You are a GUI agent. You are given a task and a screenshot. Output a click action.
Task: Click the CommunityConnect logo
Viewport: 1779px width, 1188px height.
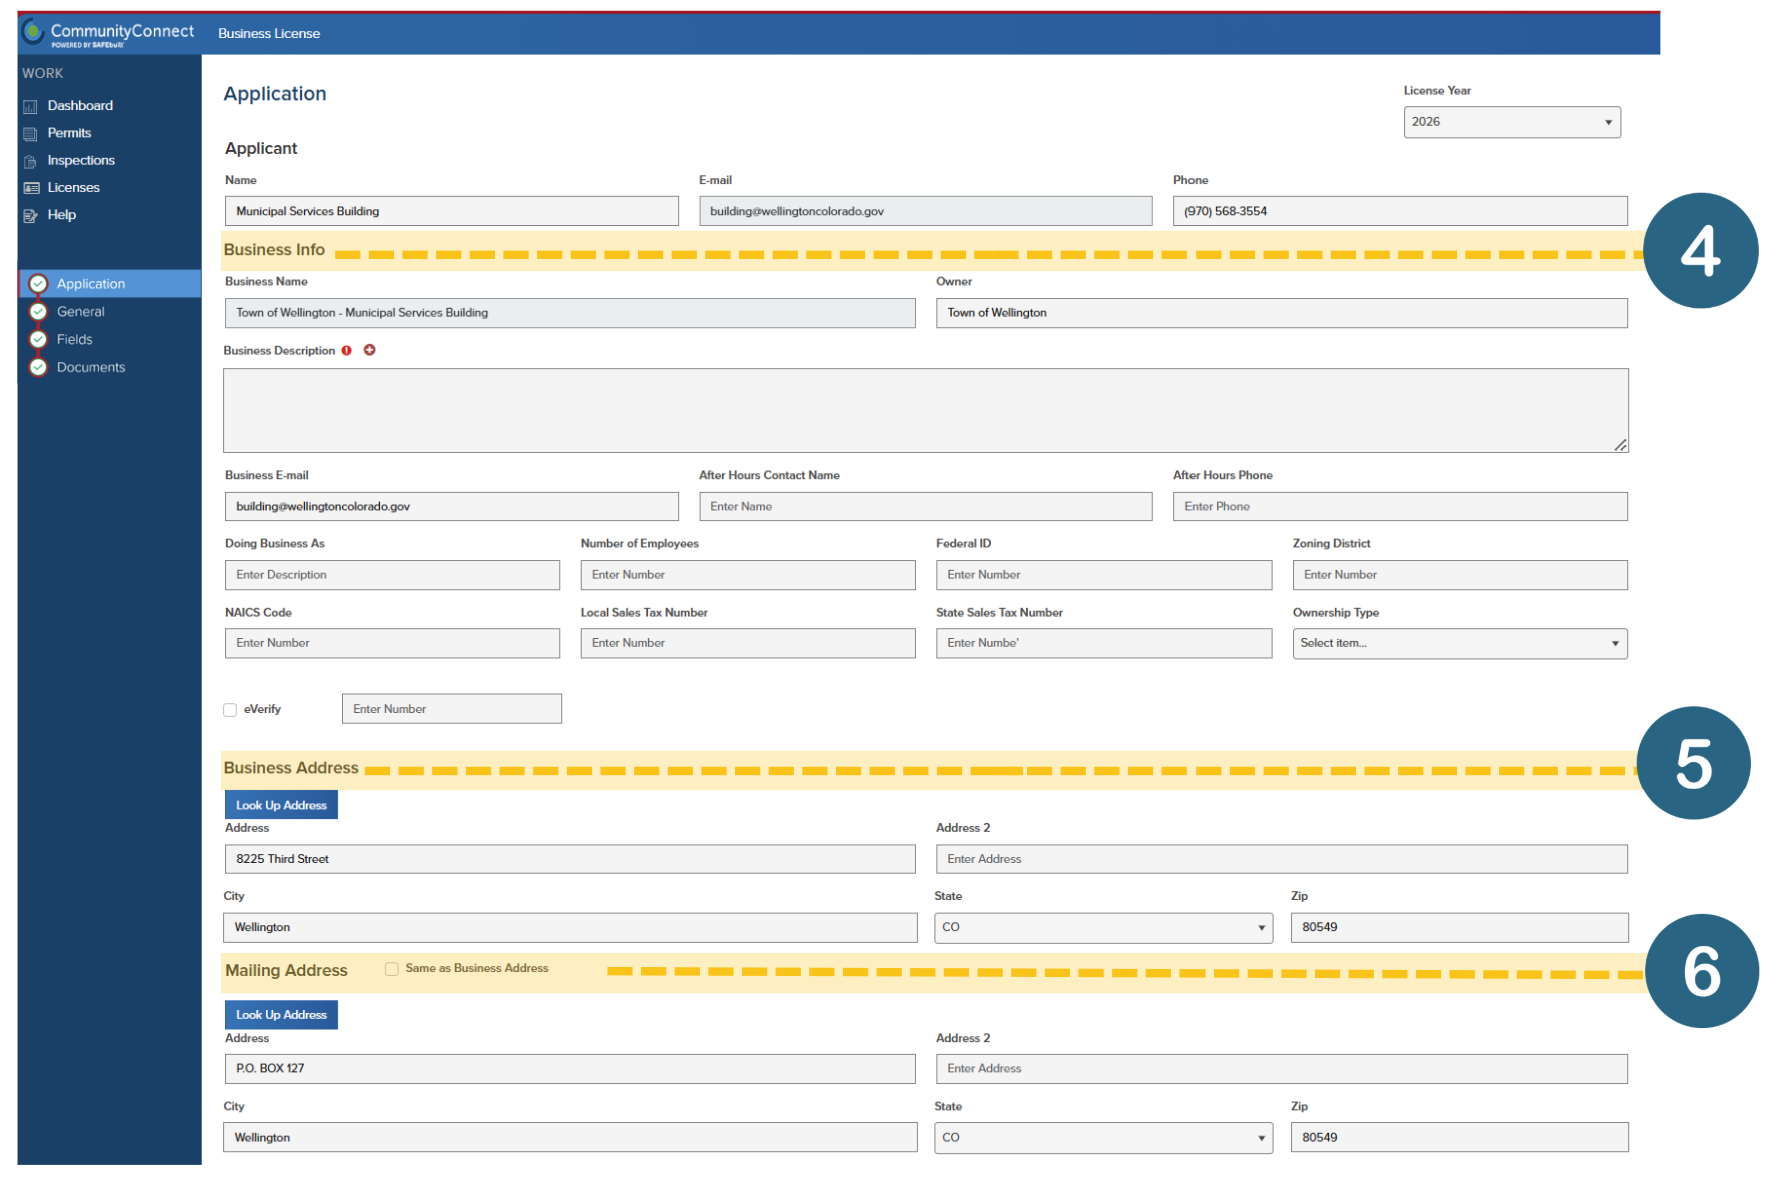33,31
